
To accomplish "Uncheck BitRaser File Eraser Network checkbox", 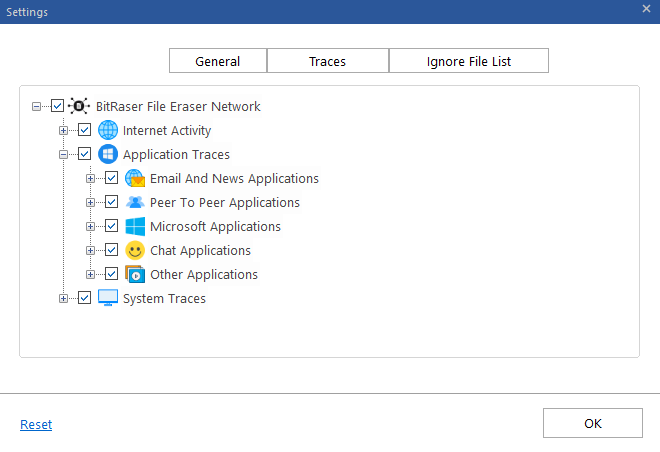I will click(57, 106).
